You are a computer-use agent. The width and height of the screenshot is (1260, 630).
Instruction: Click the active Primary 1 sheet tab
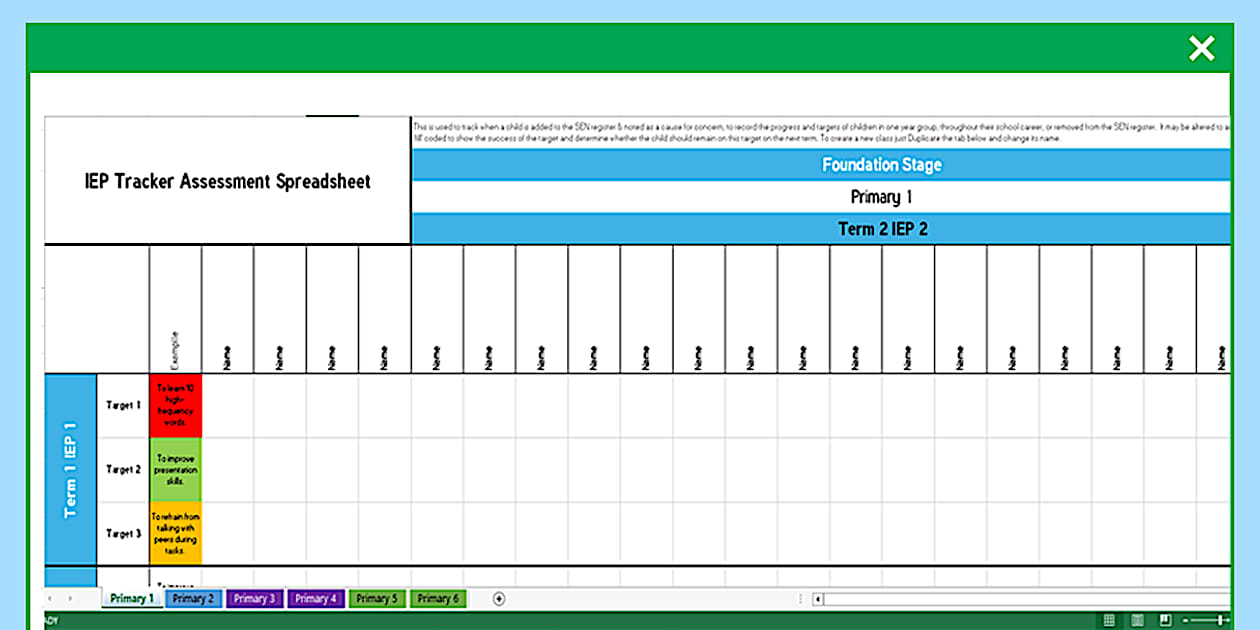pos(131,598)
